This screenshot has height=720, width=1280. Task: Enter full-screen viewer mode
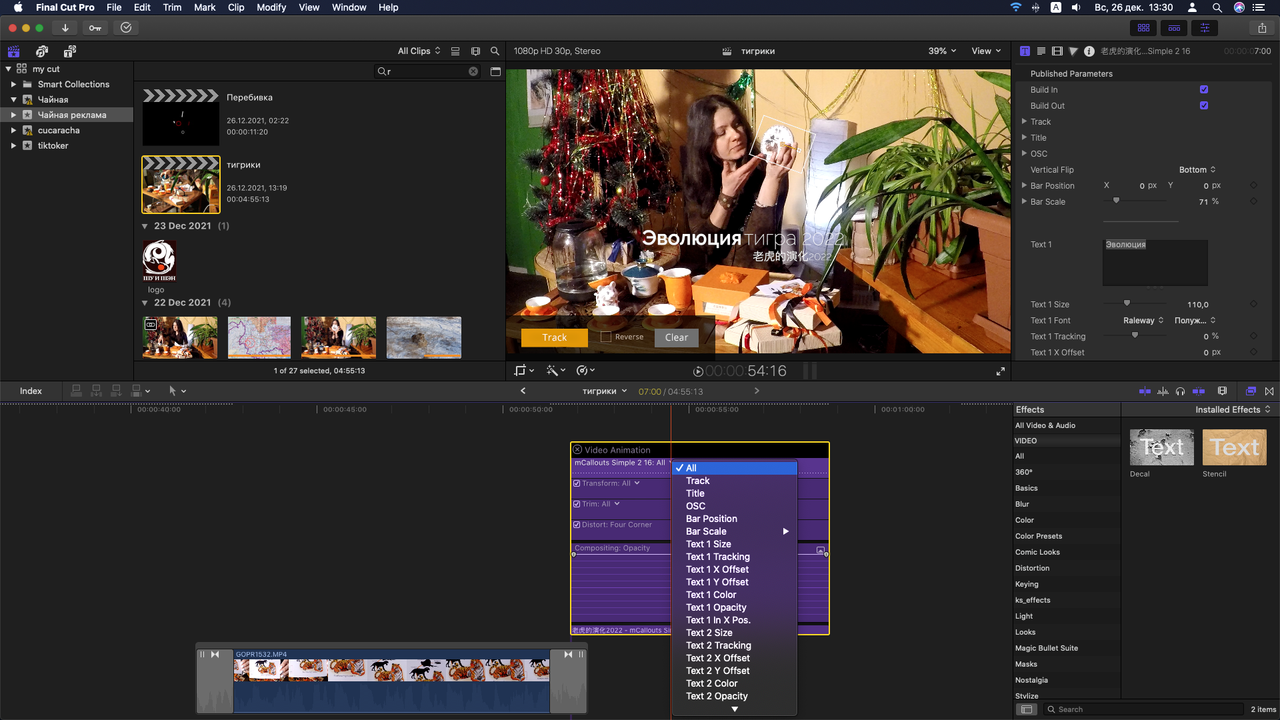pyautogui.click(x=1000, y=371)
